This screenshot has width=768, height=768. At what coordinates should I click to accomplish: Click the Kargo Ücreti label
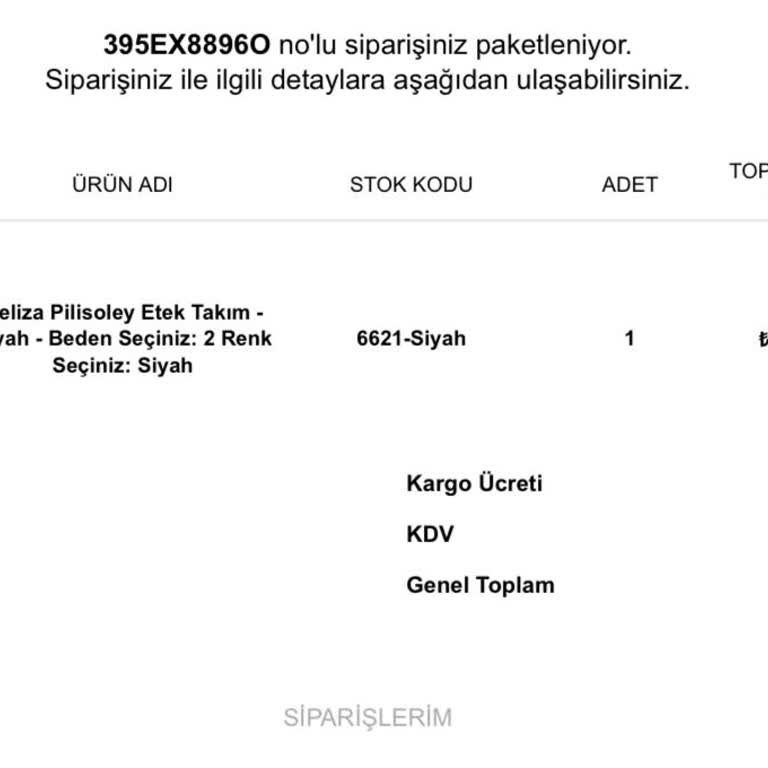coord(474,484)
